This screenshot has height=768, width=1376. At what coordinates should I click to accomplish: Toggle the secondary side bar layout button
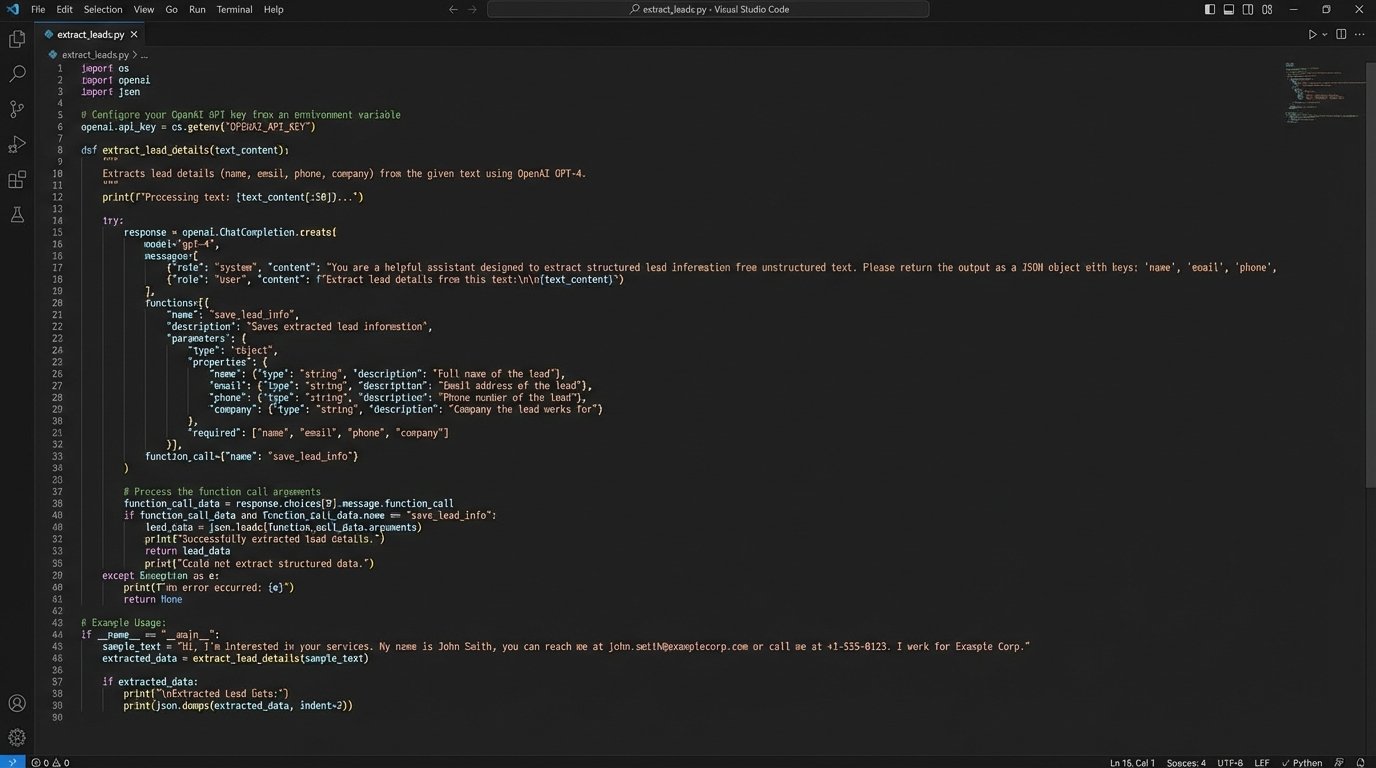1248,10
